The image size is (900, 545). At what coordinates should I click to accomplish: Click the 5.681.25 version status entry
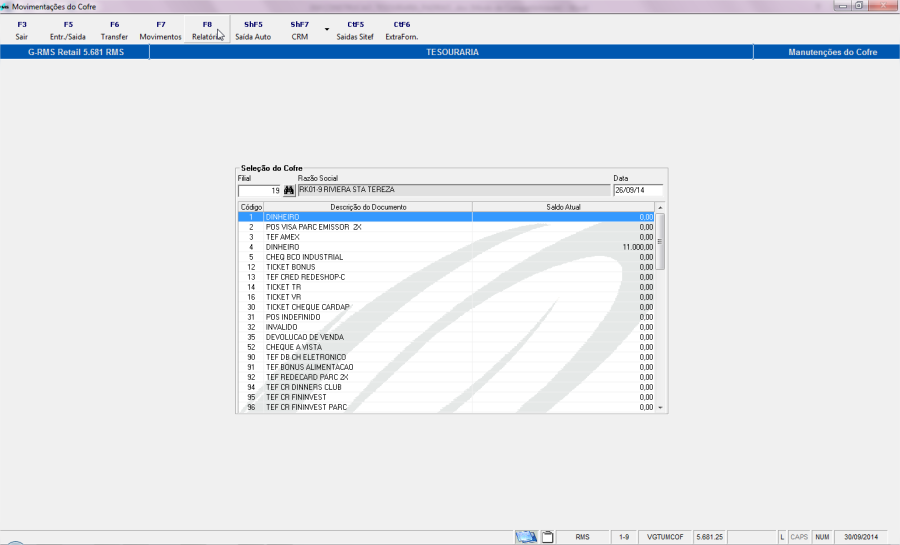coord(709,537)
